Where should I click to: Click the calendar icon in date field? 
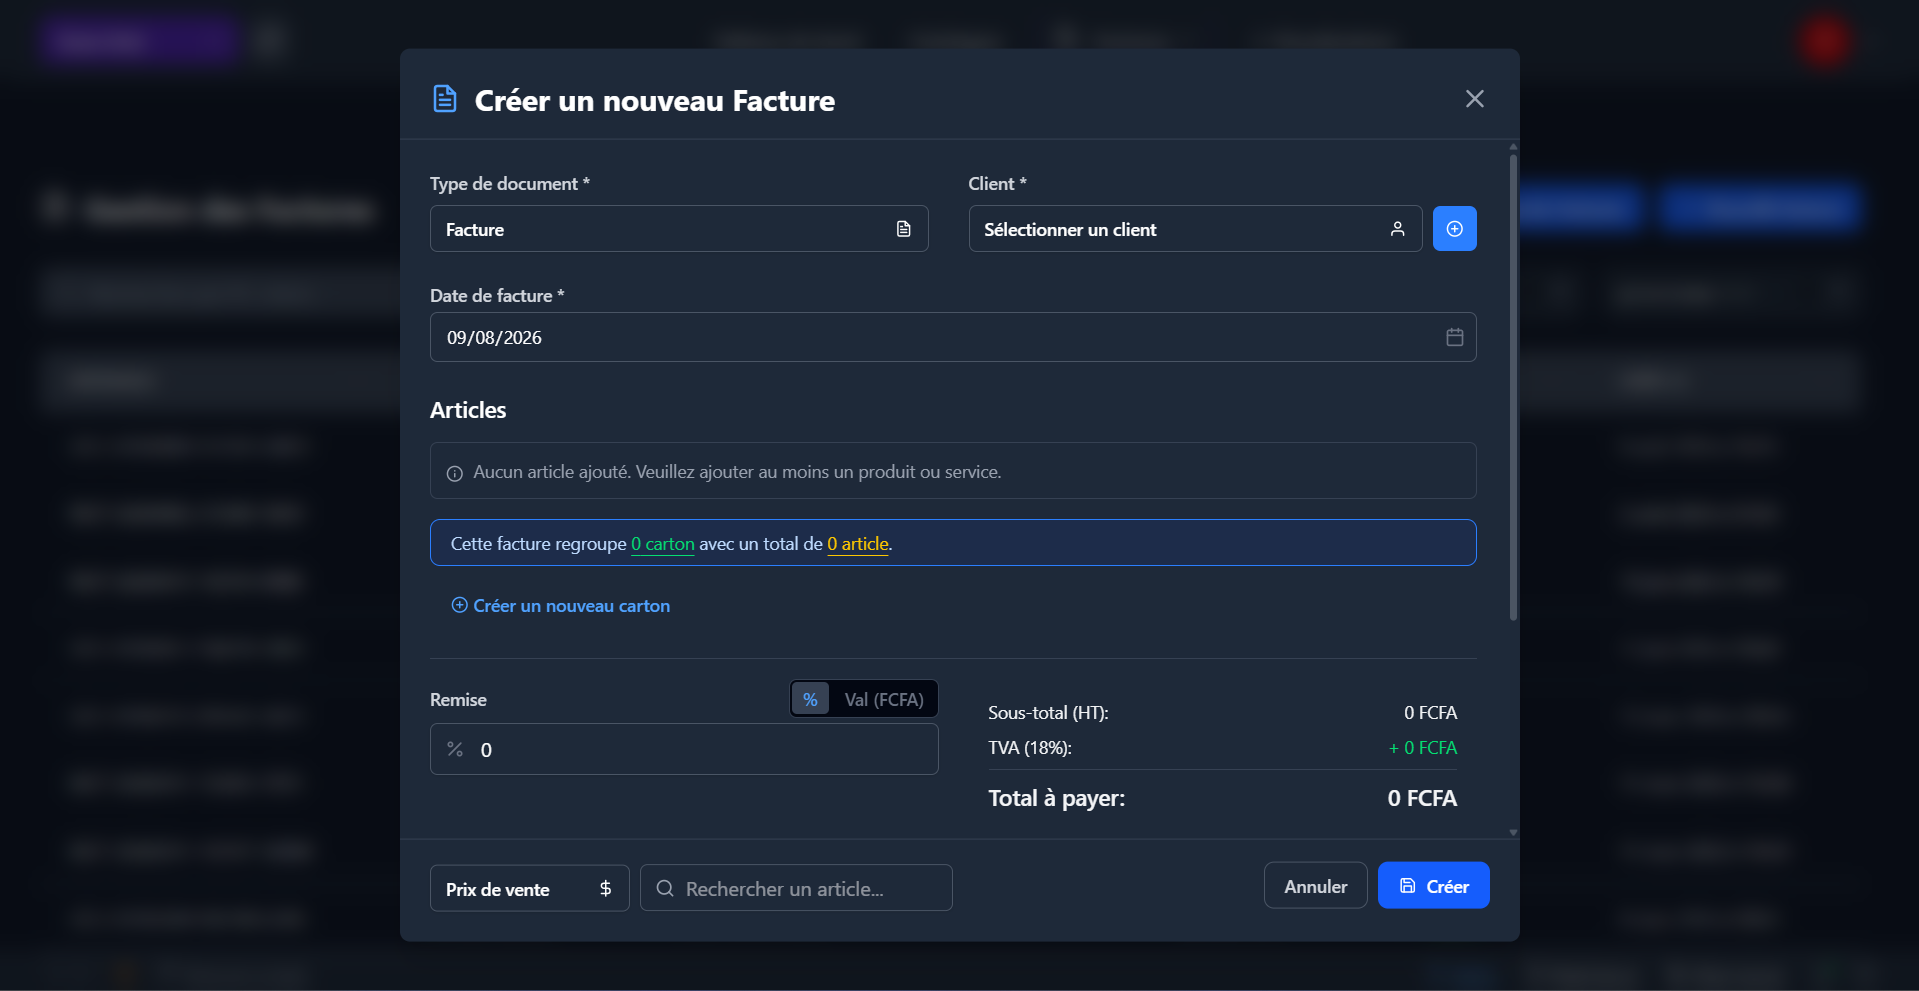(1454, 337)
